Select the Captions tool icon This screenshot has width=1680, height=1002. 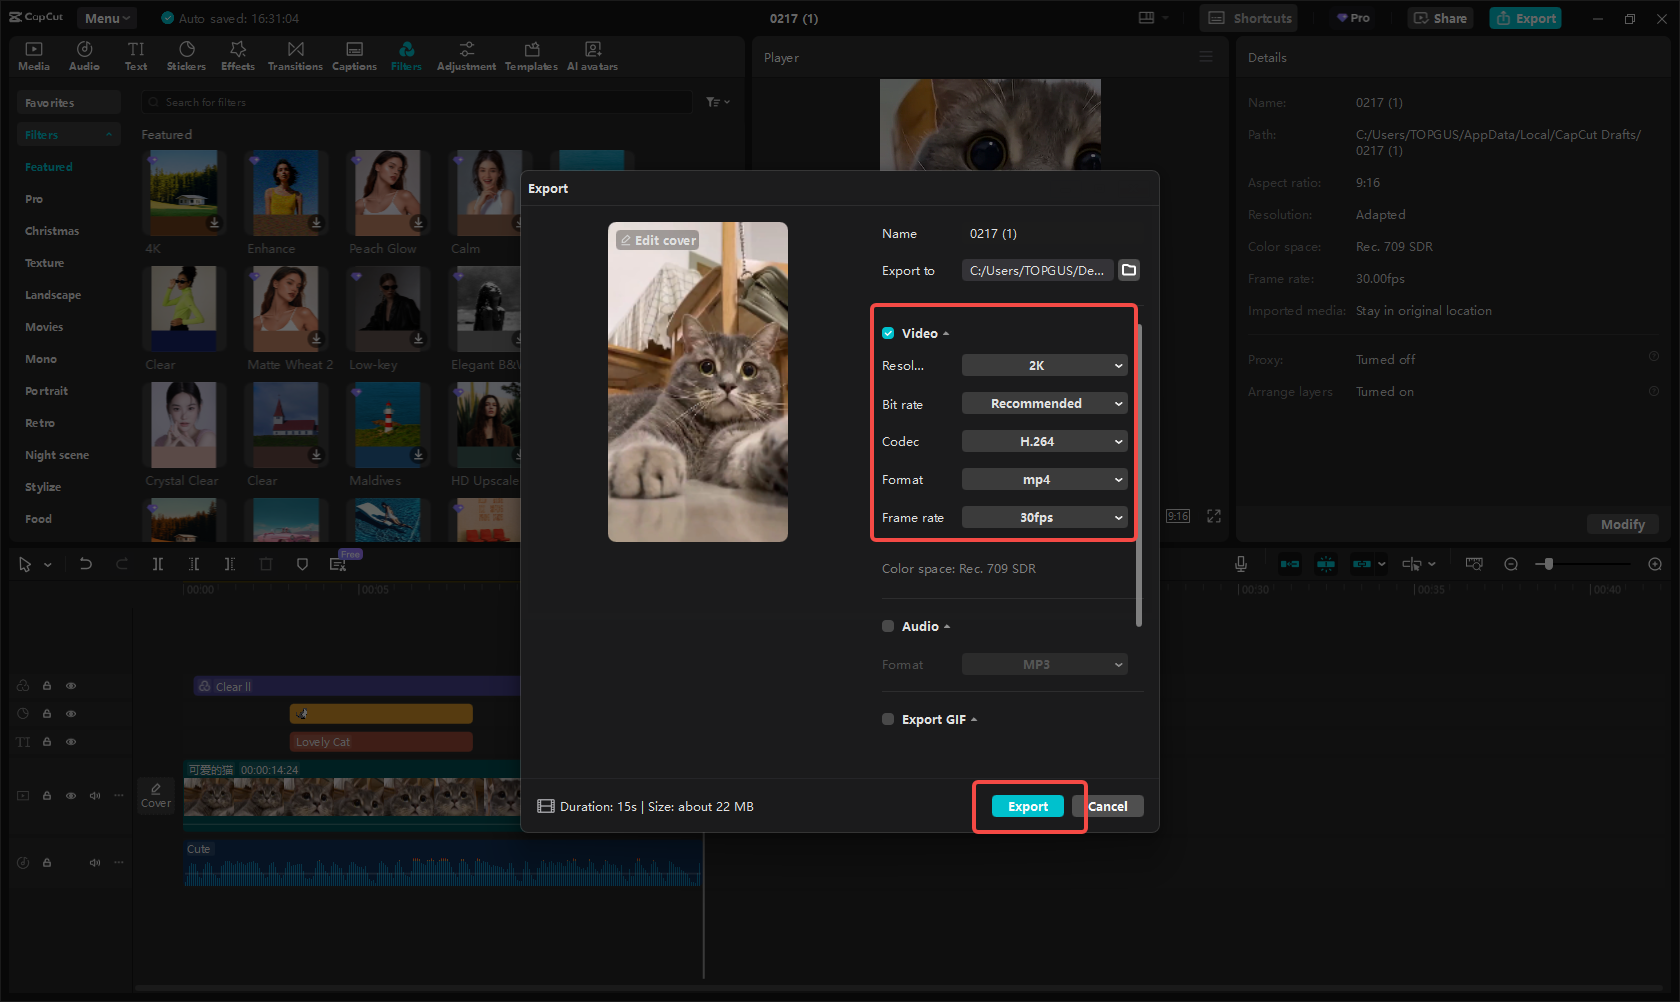point(354,56)
